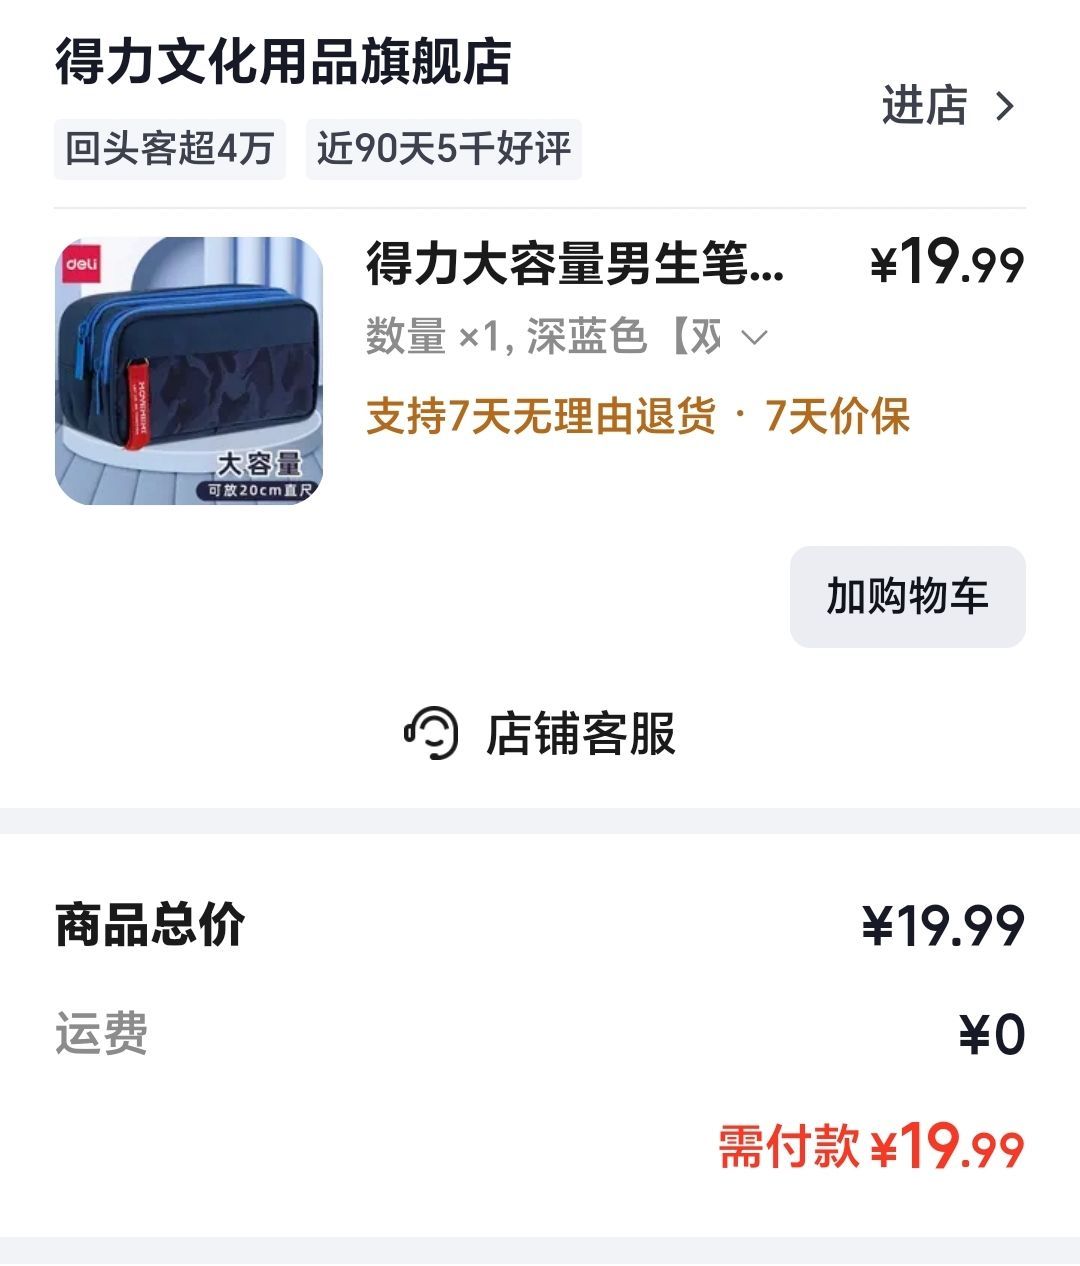This screenshot has width=1080, height=1266.
Task: Tap the 回头客超4万 tag
Action: click(x=170, y=149)
